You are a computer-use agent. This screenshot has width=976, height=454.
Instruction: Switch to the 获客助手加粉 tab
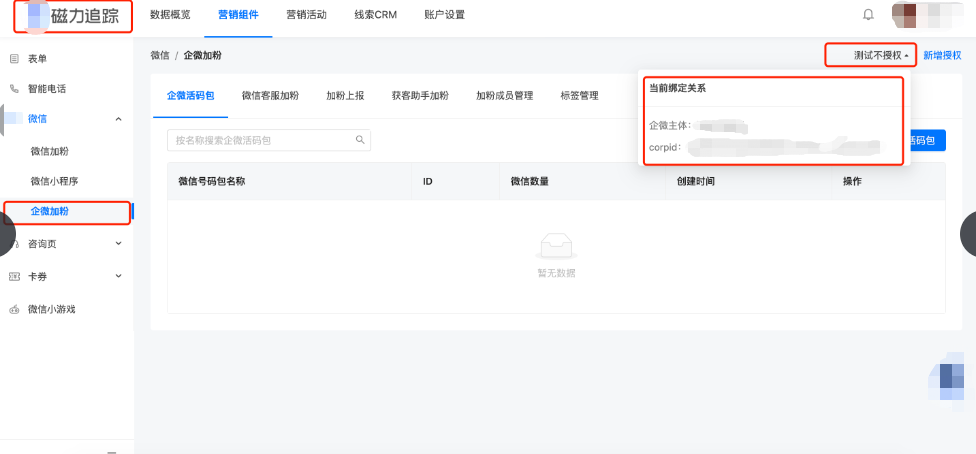pyautogui.click(x=420, y=96)
